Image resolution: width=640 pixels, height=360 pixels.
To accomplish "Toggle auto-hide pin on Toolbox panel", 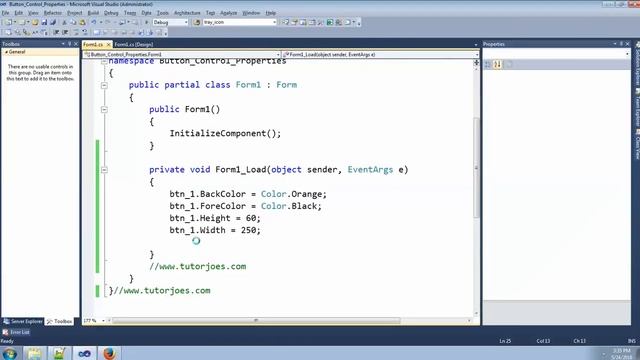I will [x=69, y=44].
